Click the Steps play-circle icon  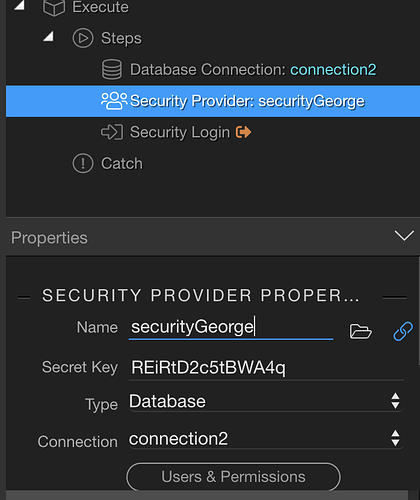point(83,38)
